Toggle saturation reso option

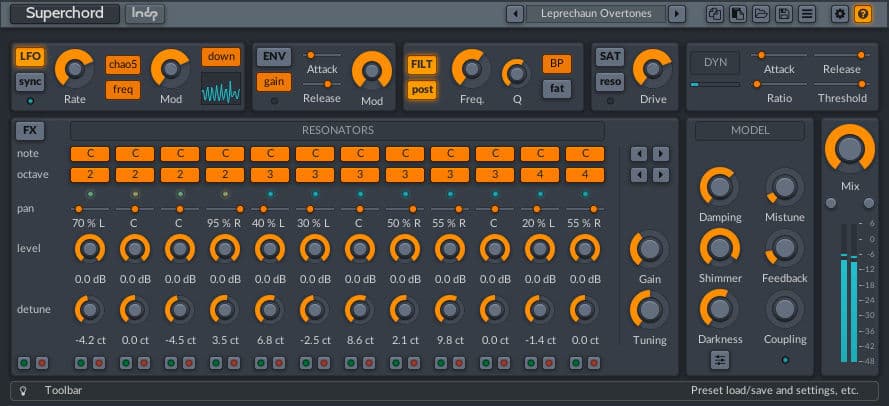coord(610,82)
